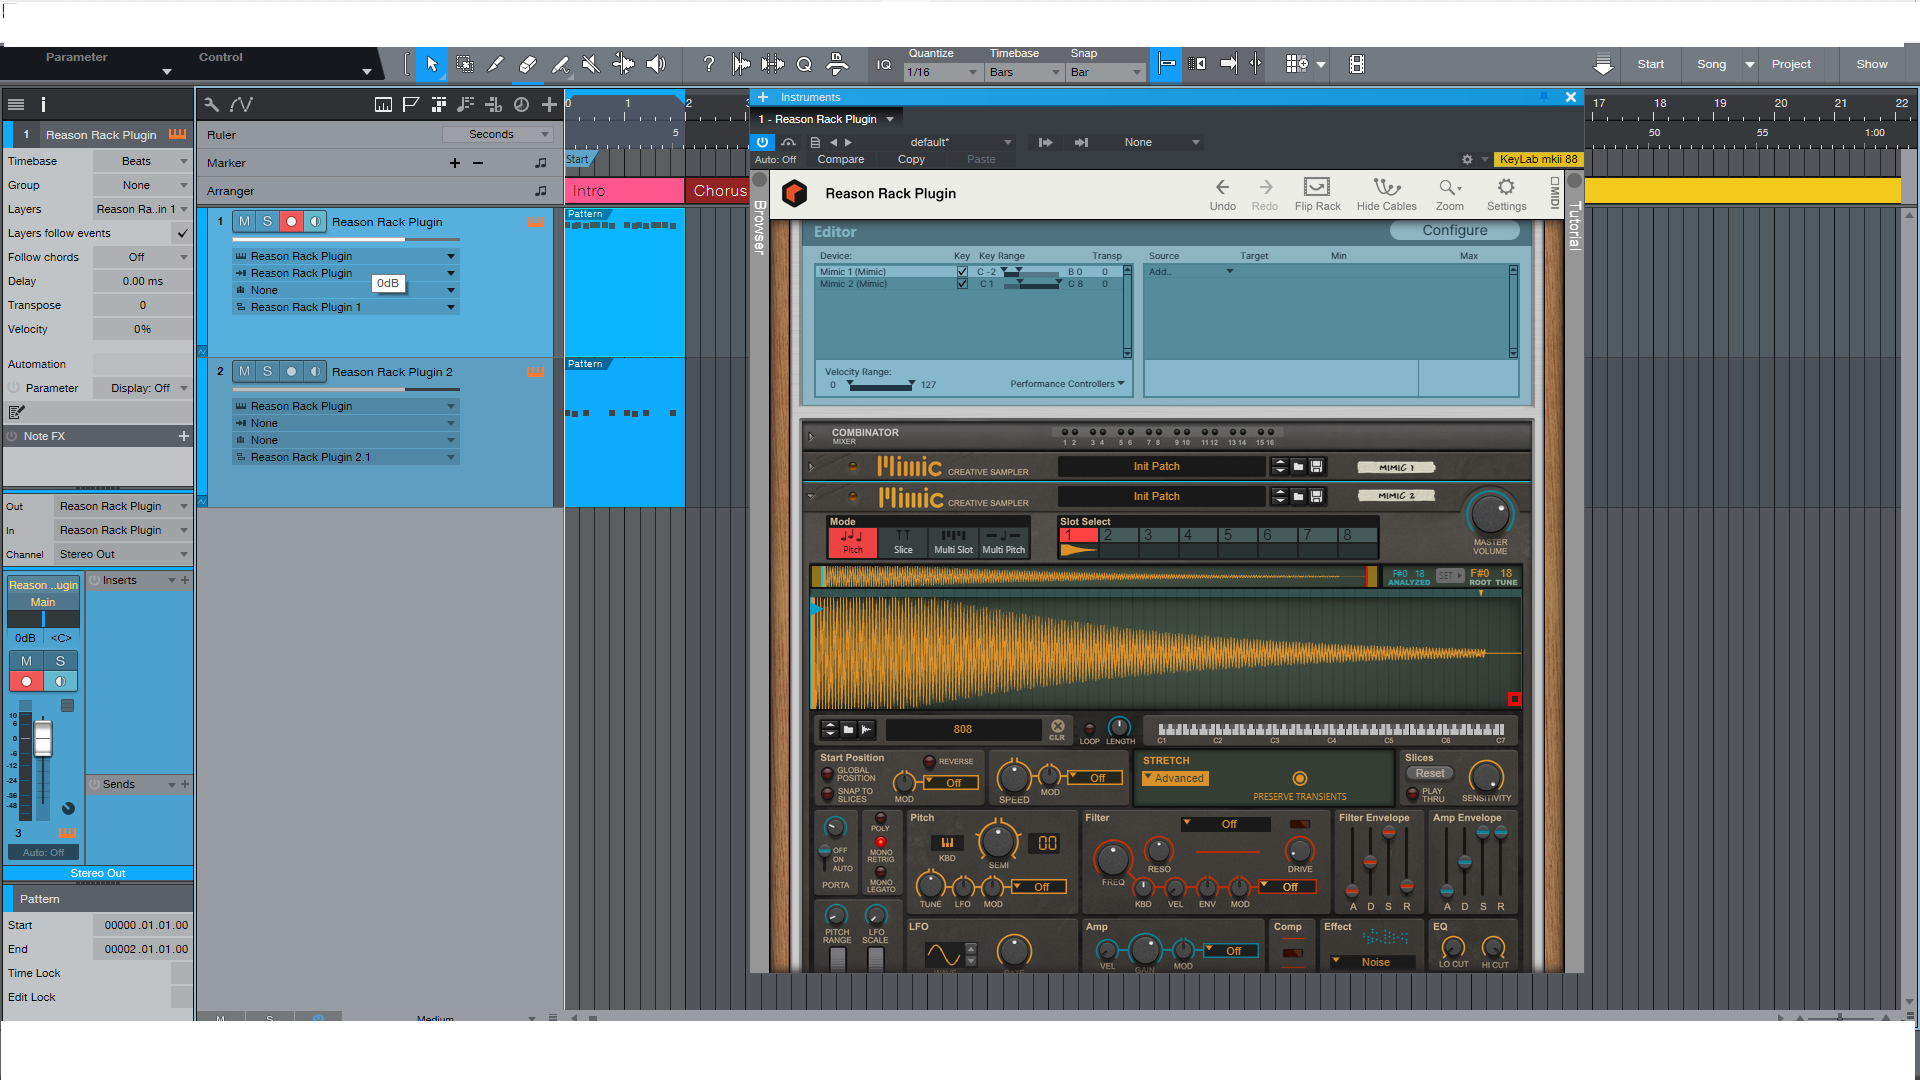The height and width of the screenshot is (1080, 1920).
Task: Open Quantize 1/16 dropdown
Action: (x=942, y=72)
